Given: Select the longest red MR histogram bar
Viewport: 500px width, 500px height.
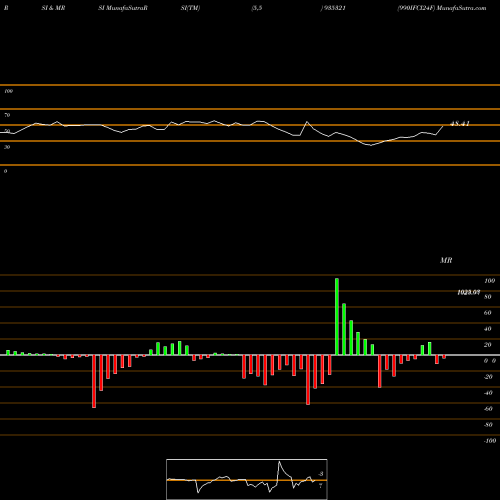Looking at the screenshot, I should (94, 381).
